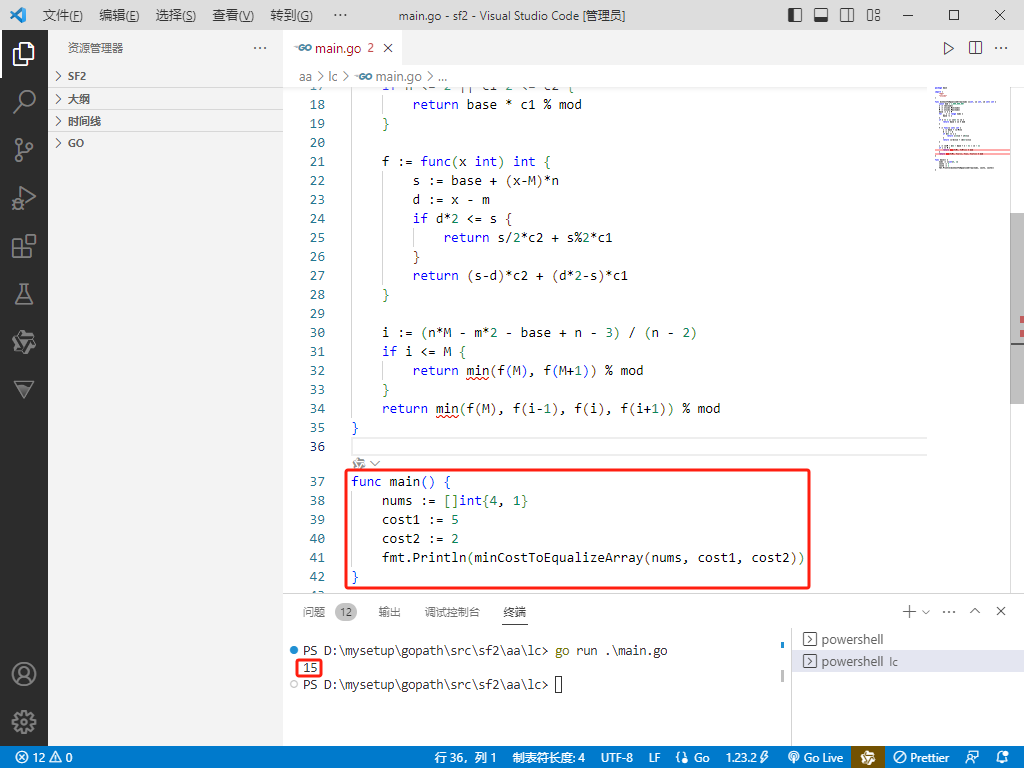Open the notifications bell in status bar
The width and height of the screenshot is (1024, 768).
1002,757
